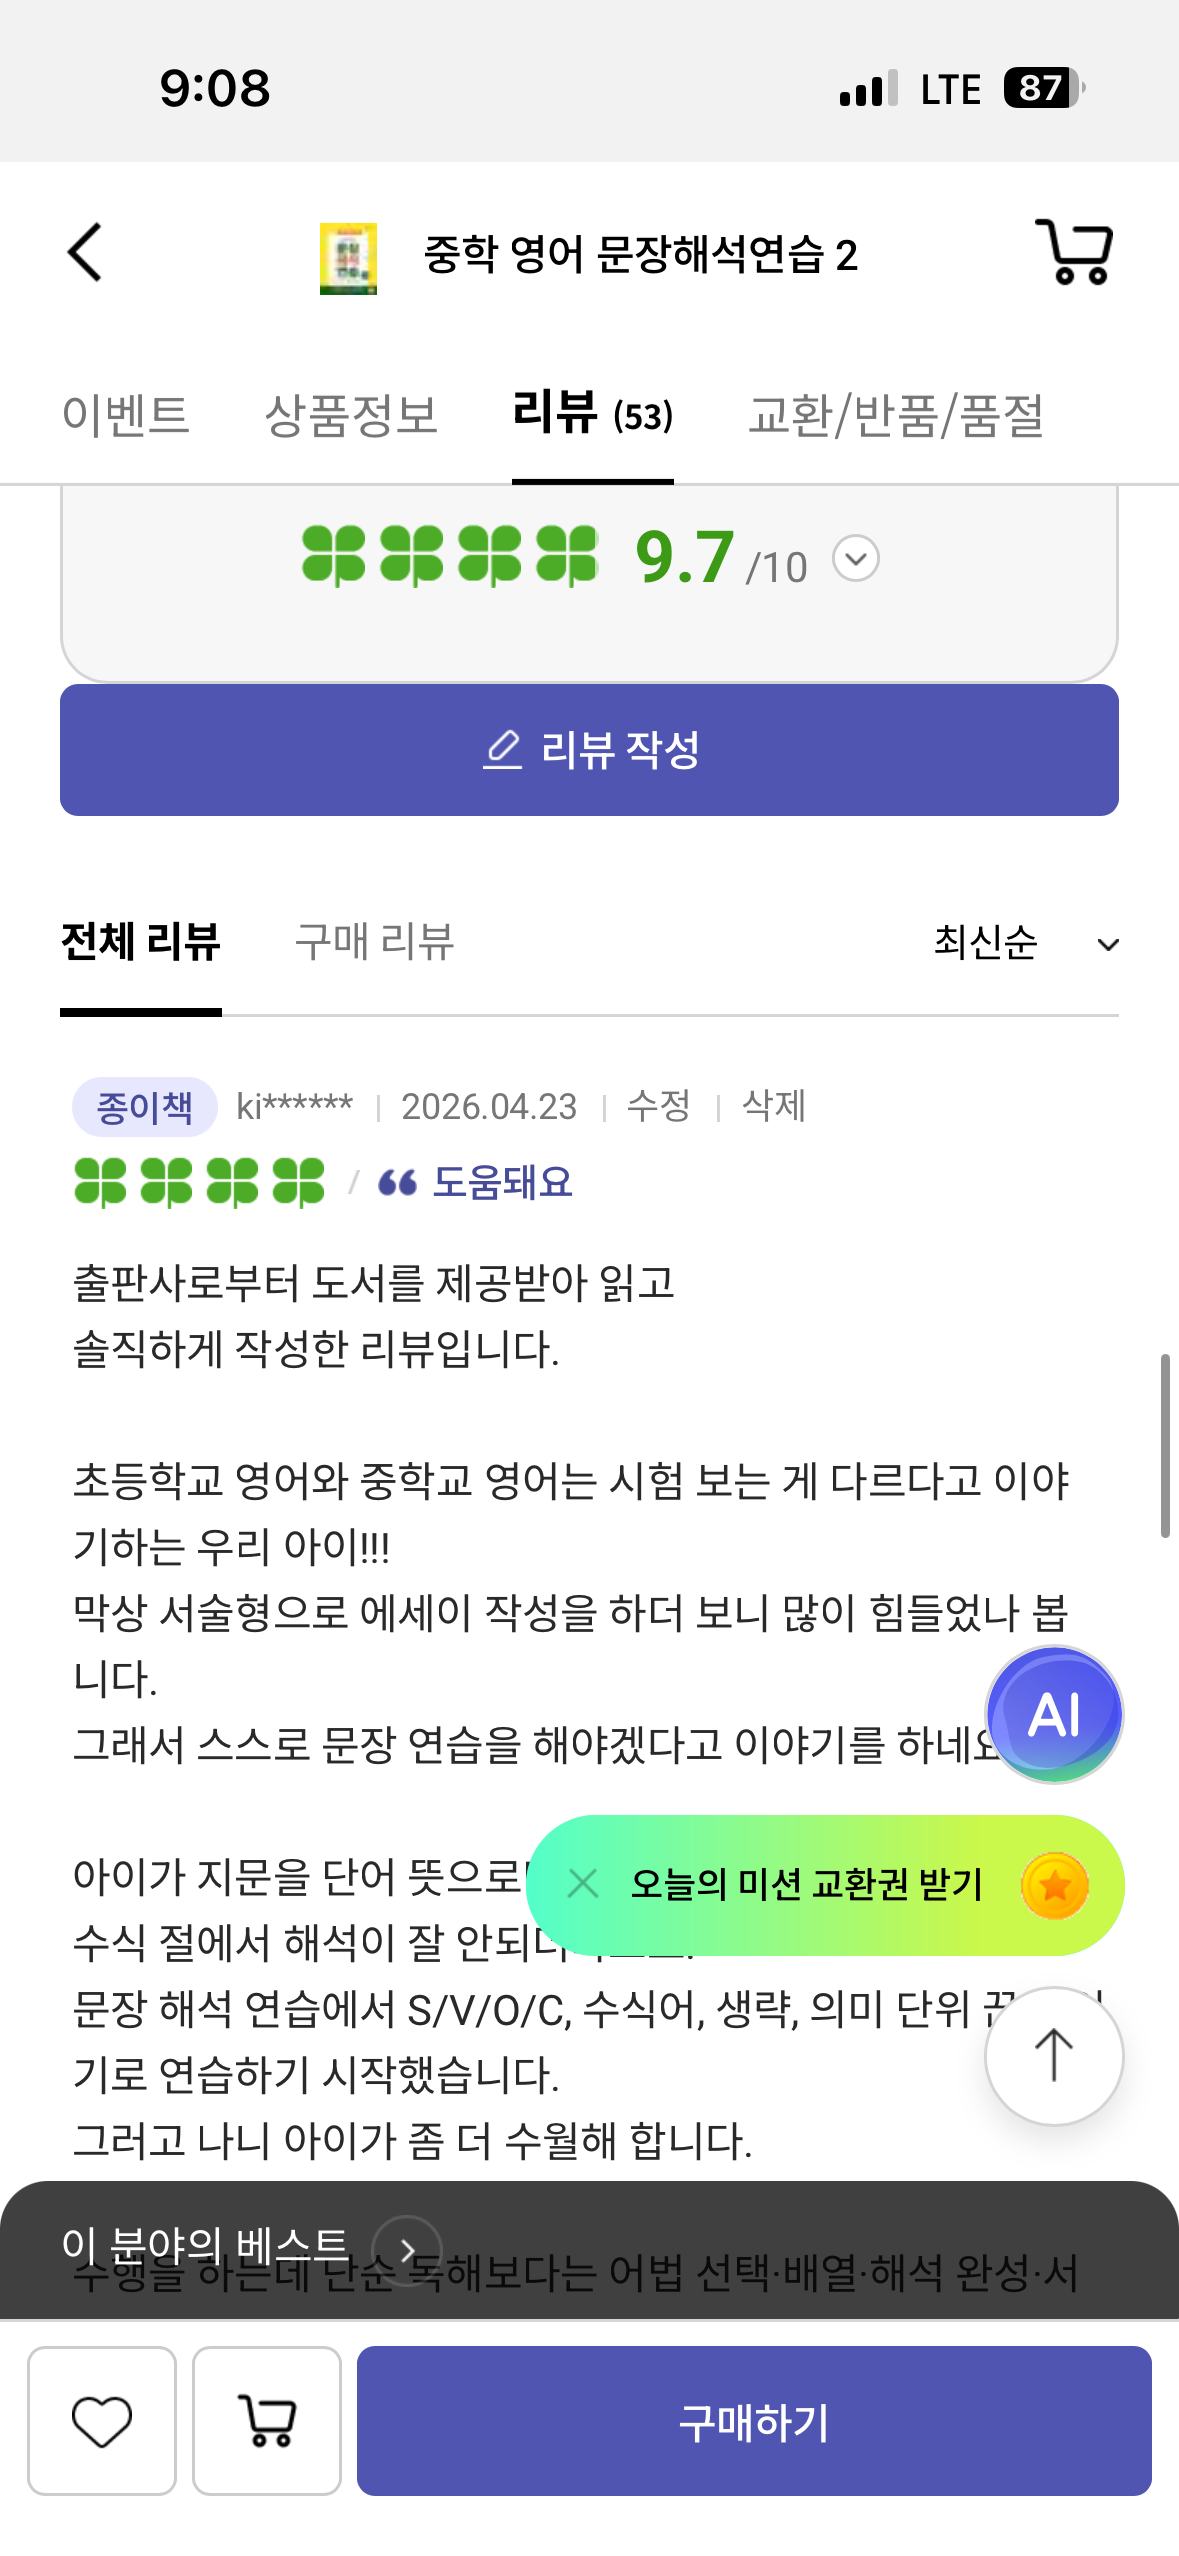Open the 교환/반품/품절 tab

pos(896,415)
